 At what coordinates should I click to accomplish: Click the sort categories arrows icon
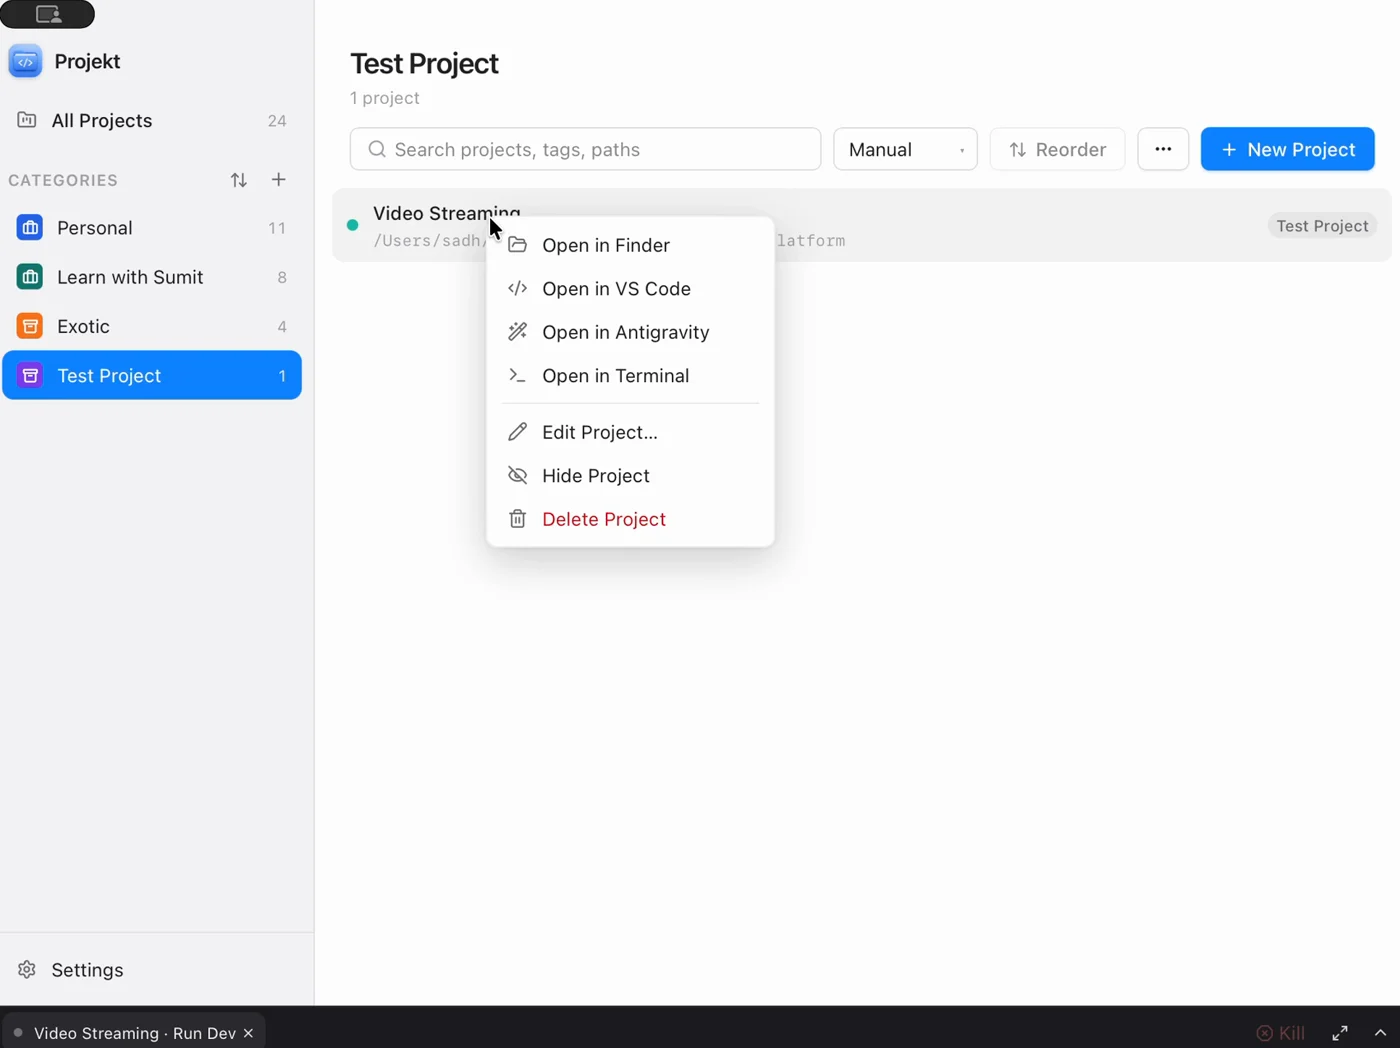click(x=238, y=180)
